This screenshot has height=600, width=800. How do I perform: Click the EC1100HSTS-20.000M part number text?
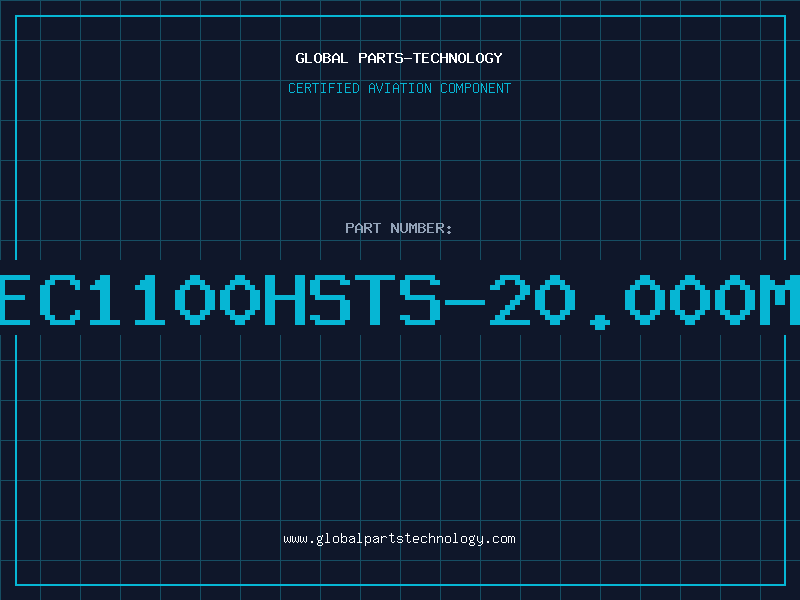click(x=400, y=301)
